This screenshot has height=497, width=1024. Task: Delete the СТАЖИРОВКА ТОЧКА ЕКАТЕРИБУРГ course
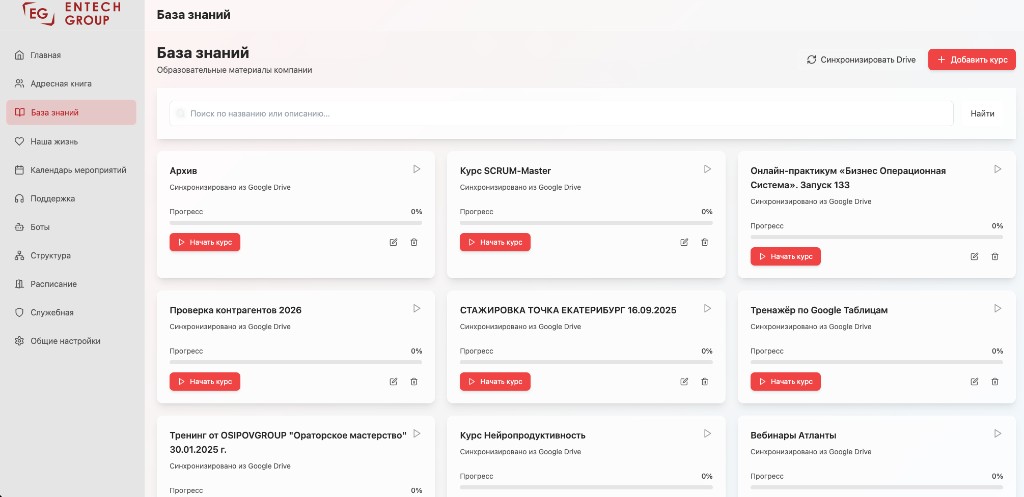(x=705, y=381)
